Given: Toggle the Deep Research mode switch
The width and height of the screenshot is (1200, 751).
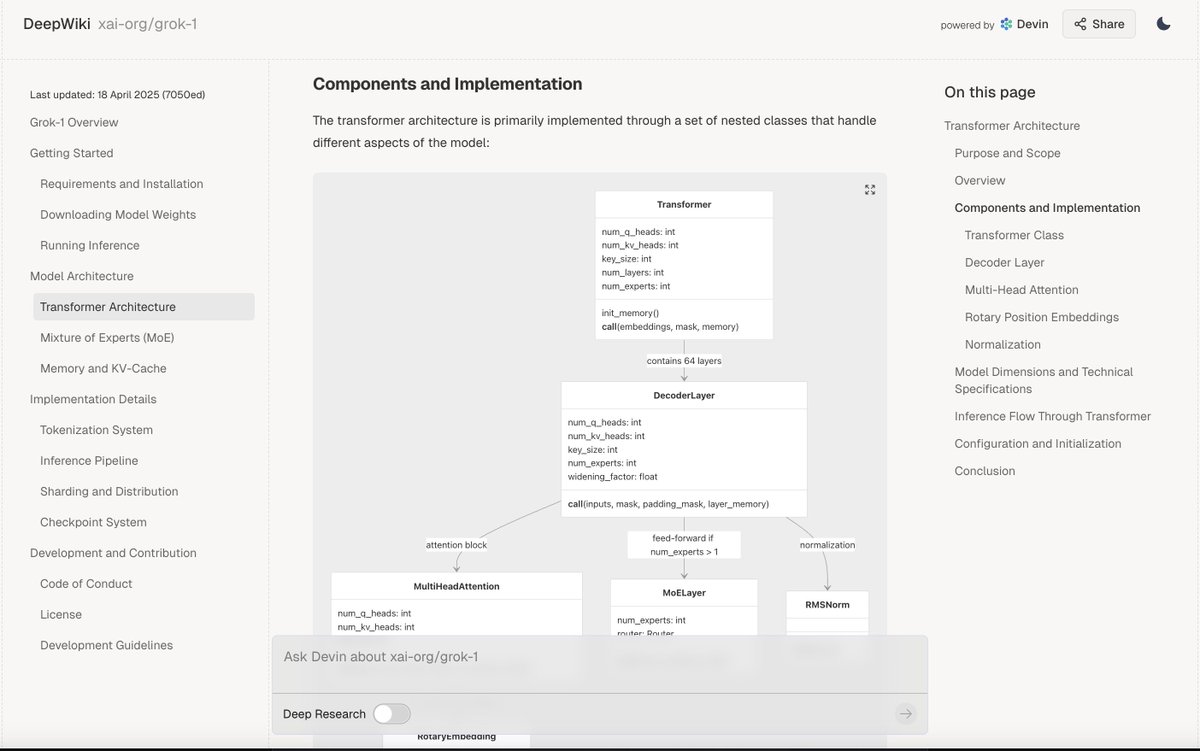Looking at the screenshot, I should (391, 713).
